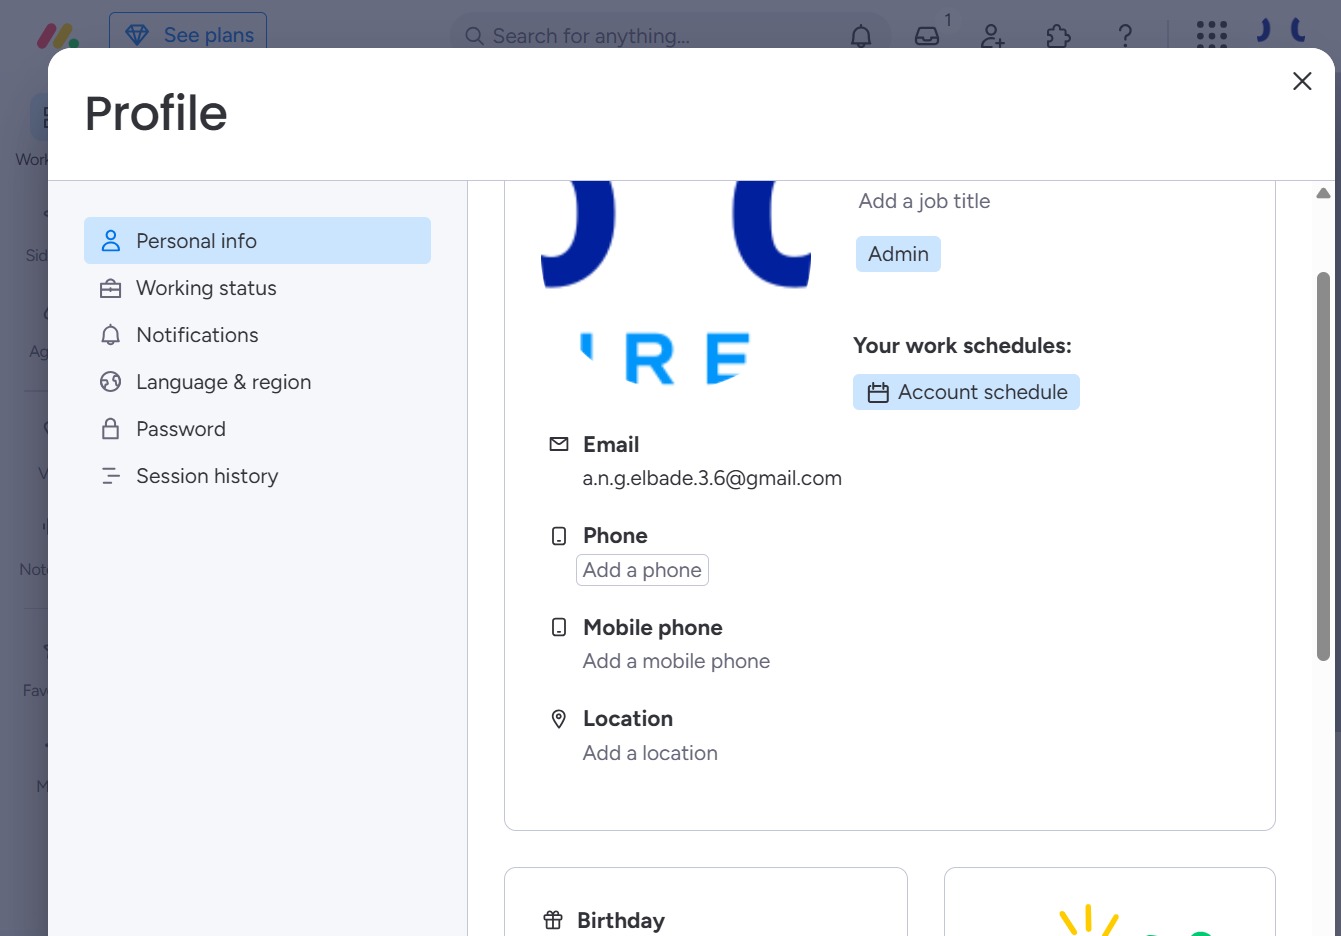This screenshot has width=1341, height=936.
Task: Click Add a mobile phone field
Action: (676, 661)
